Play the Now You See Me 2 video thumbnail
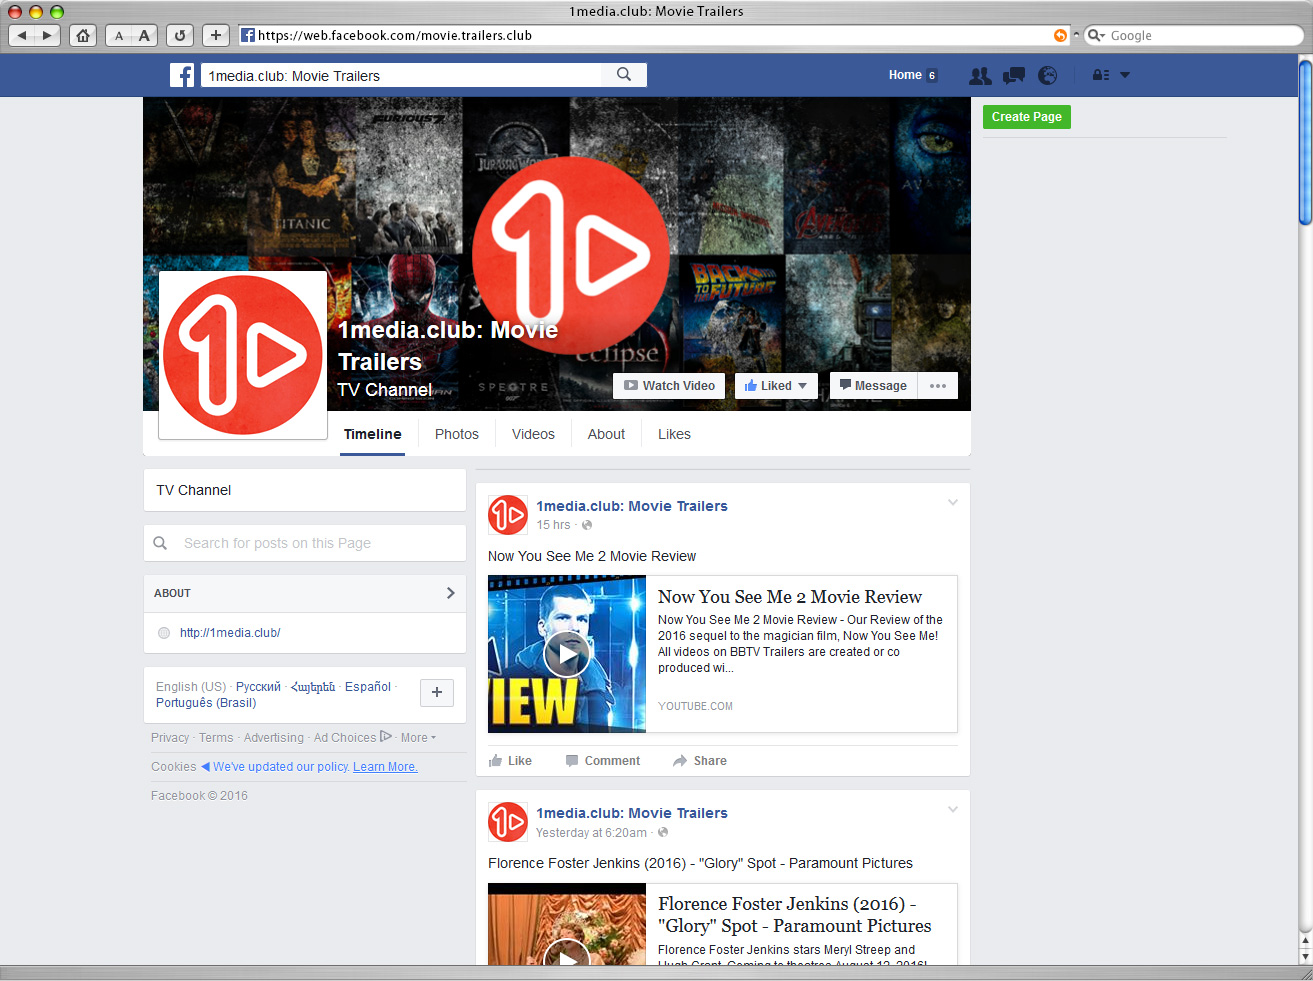Viewport: 1313px width, 981px height. [567, 654]
